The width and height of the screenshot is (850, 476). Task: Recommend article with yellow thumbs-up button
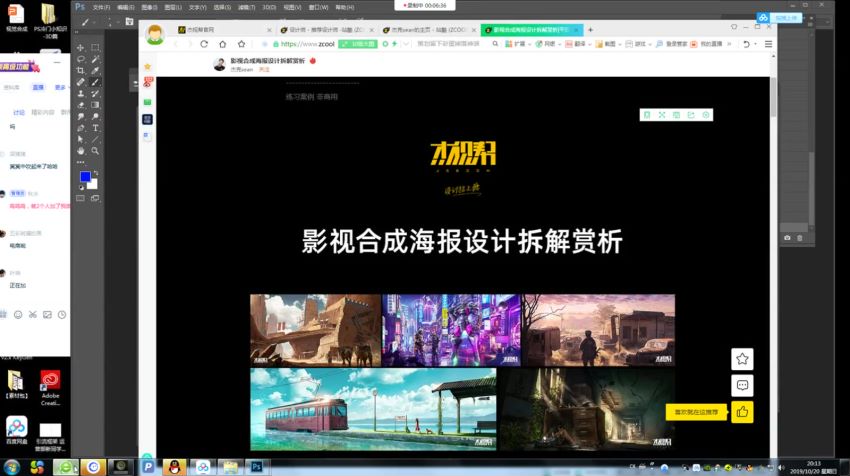pyautogui.click(x=742, y=412)
